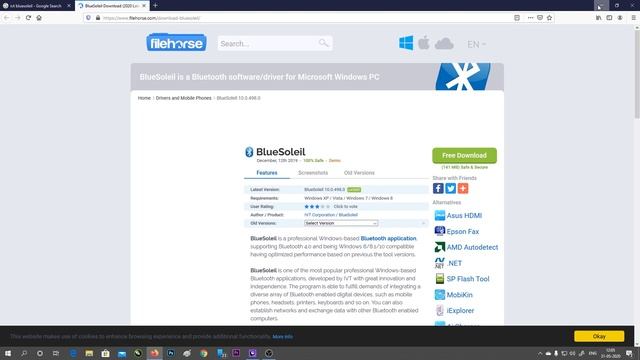
Task: Save page to Pocket
Action: click(x=540, y=18)
